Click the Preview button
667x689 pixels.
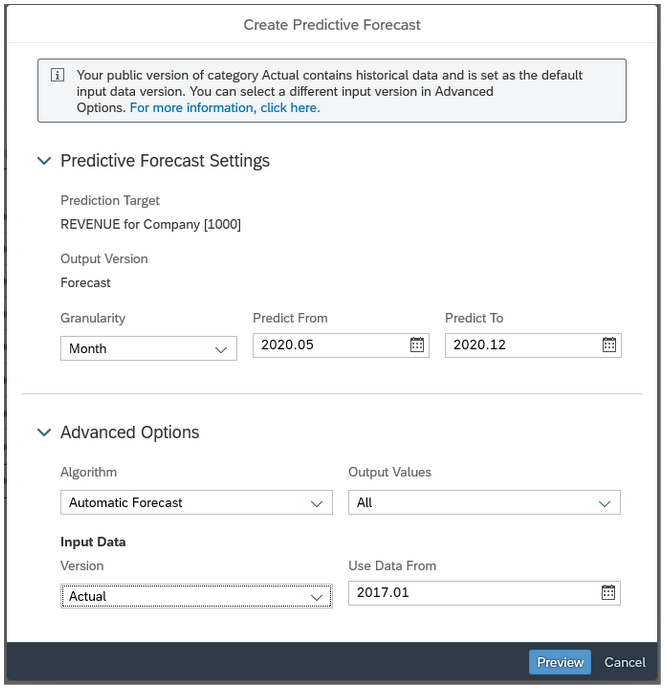[x=560, y=662]
